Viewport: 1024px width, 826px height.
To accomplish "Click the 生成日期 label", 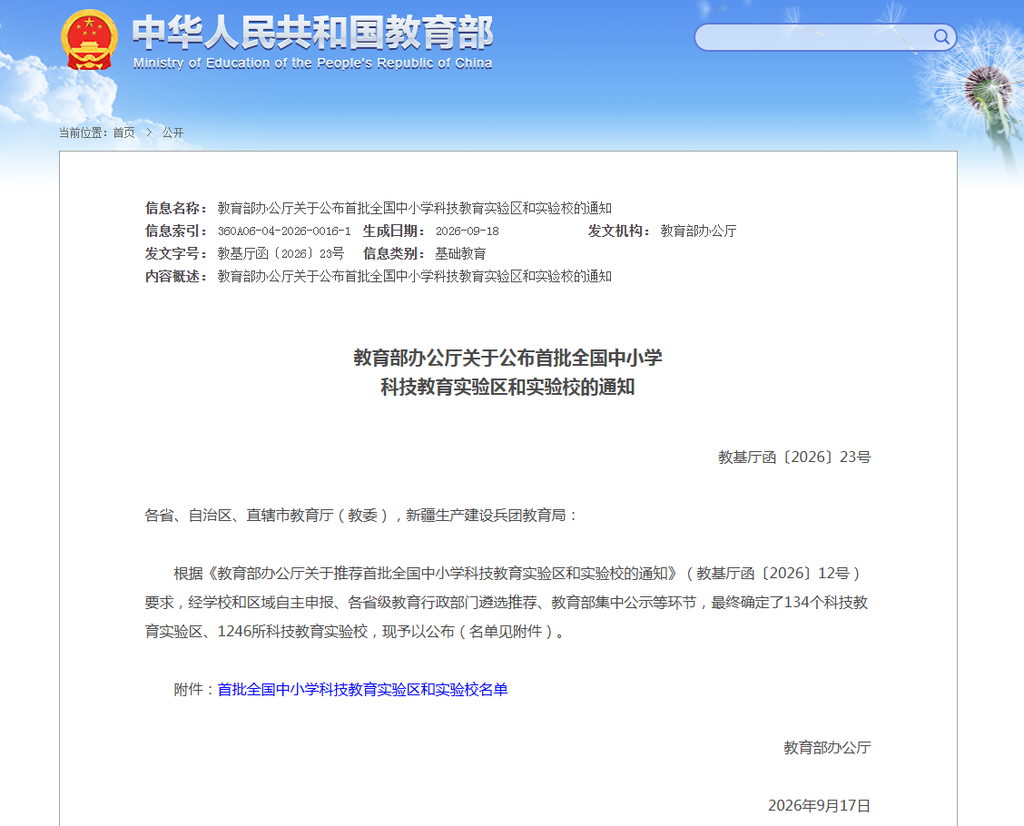I will pyautogui.click(x=394, y=231).
